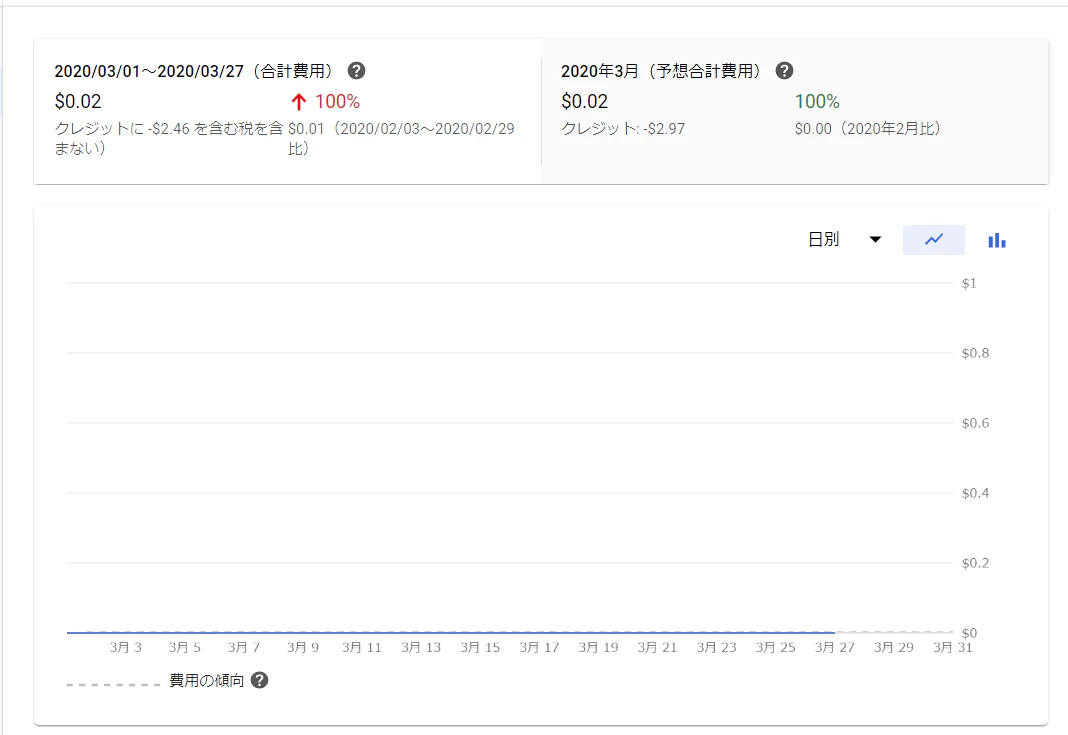Open the 日別 dropdown arrow
Image resolution: width=1068 pixels, height=735 pixels.
(x=876, y=239)
